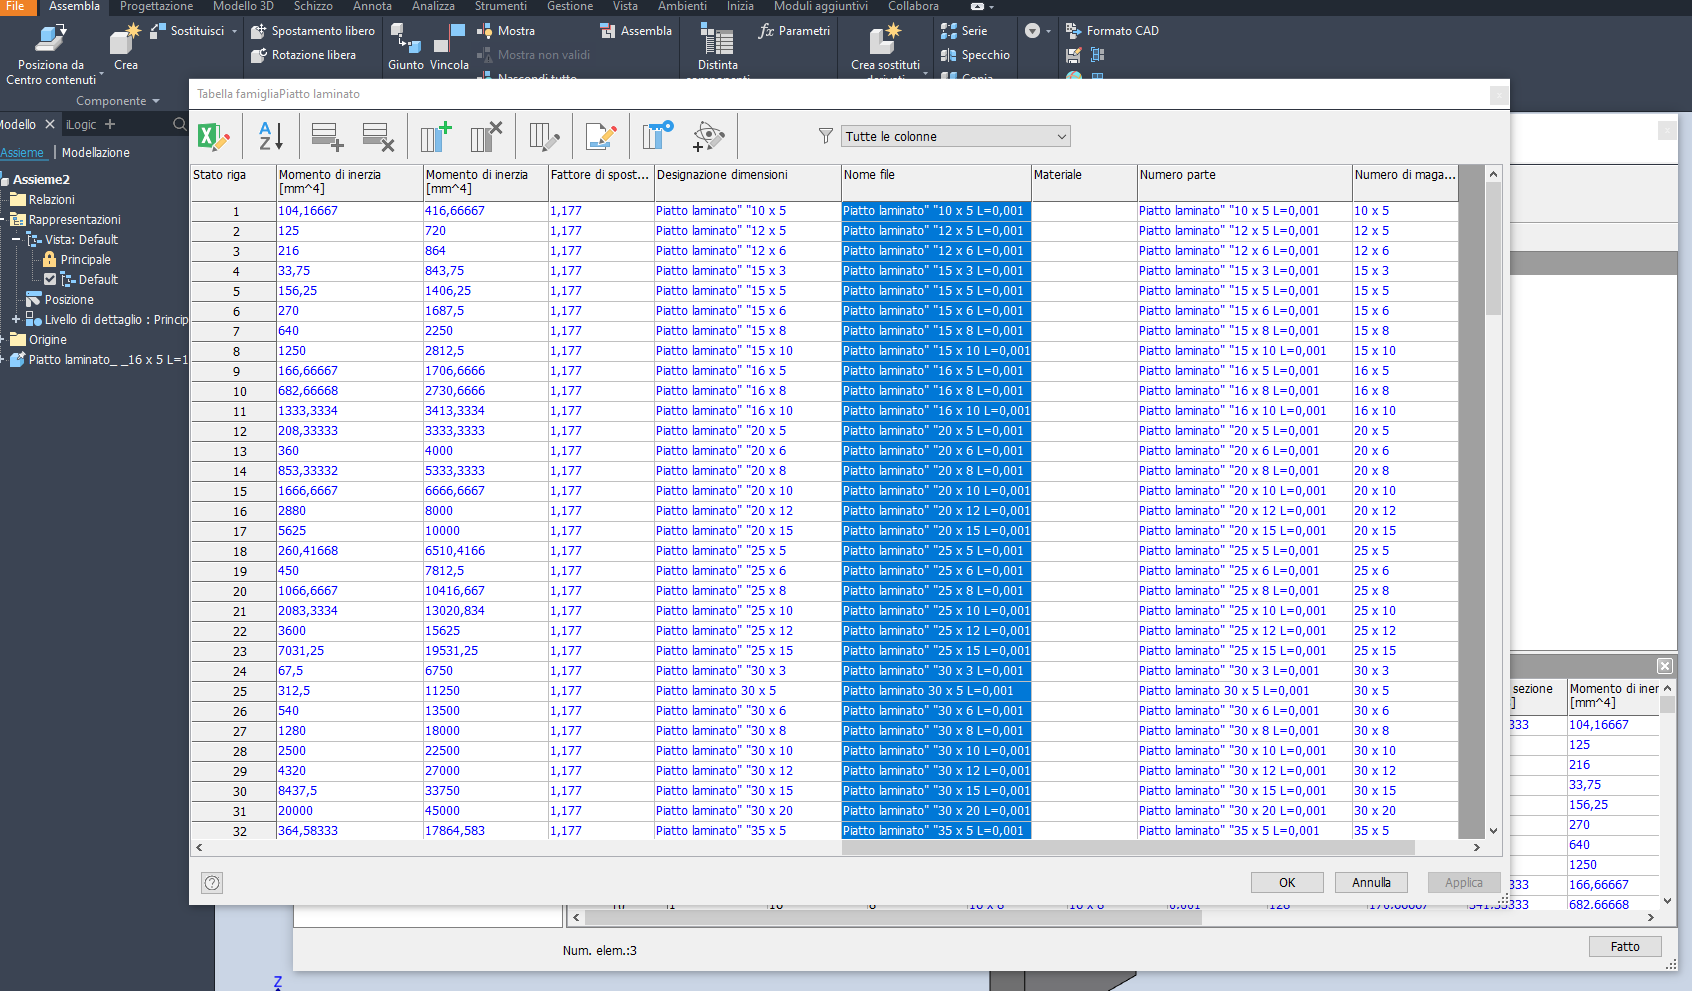Click the table's horizontal scrollbar thumb
Image resolution: width=1692 pixels, height=991 pixels.
pos(1128,847)
